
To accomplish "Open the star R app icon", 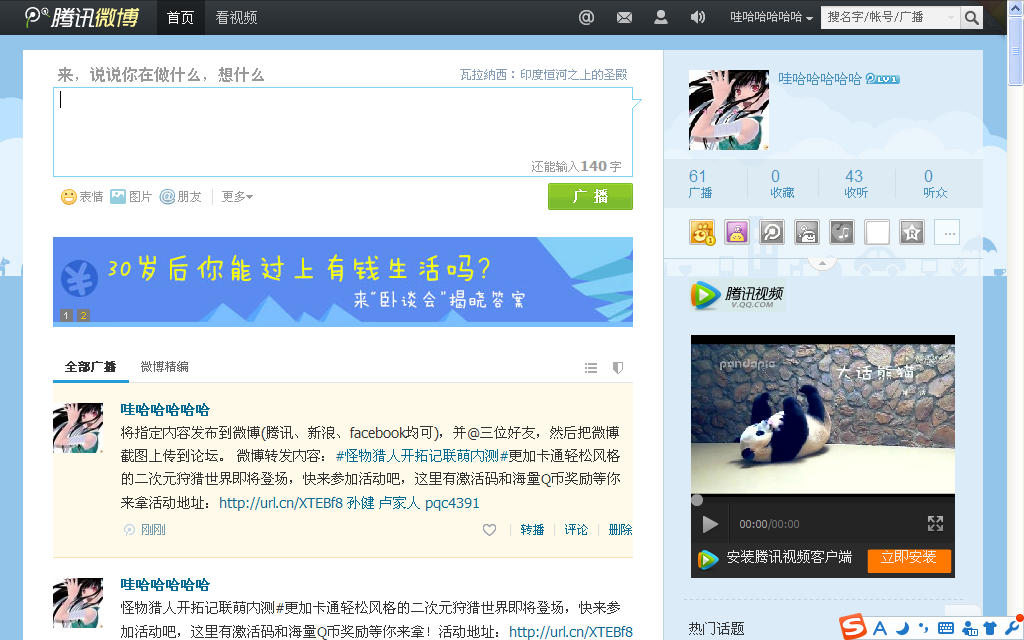I will 912,232.
